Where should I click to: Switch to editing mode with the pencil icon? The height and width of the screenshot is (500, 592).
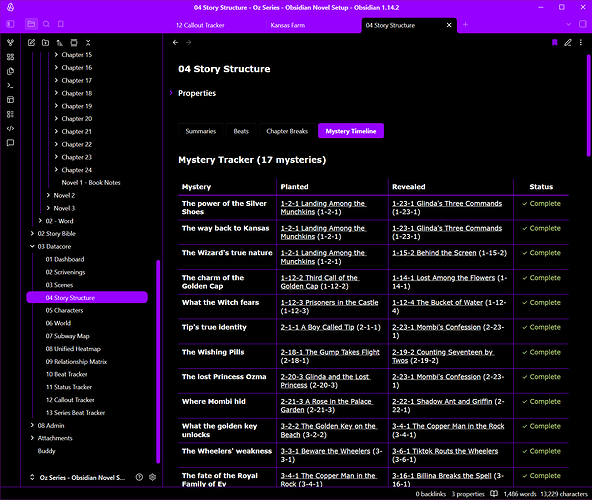click(x=568, y=42)
